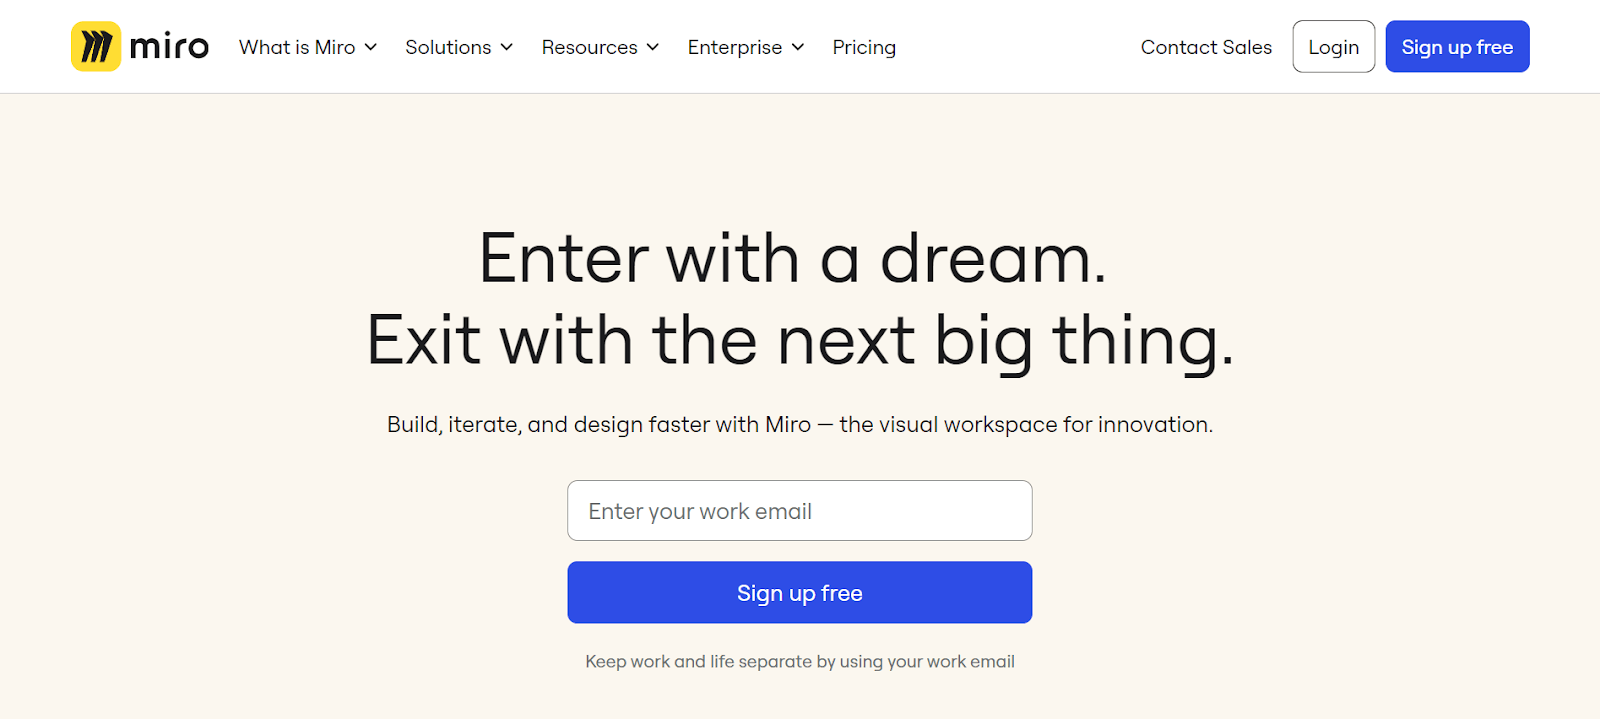Click Sign up free in the navigation bar

click(x=1457, y=47)
